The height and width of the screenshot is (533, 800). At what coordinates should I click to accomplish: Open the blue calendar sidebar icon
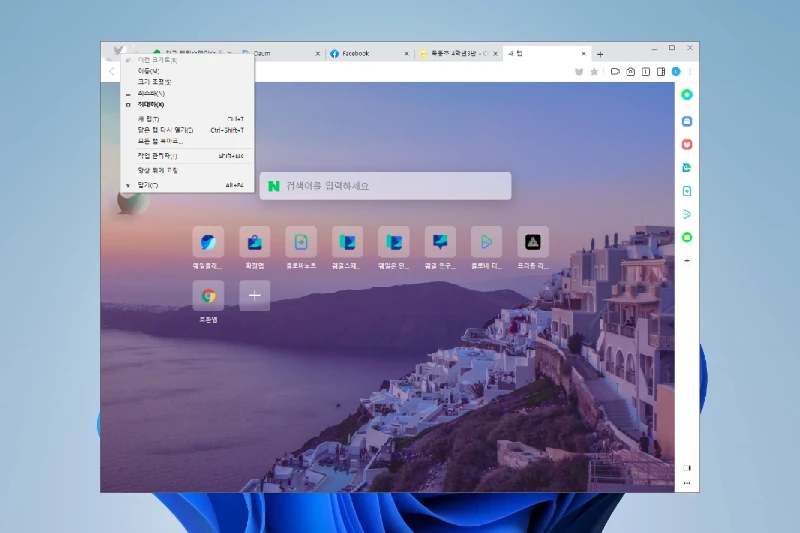coord(687,121)
